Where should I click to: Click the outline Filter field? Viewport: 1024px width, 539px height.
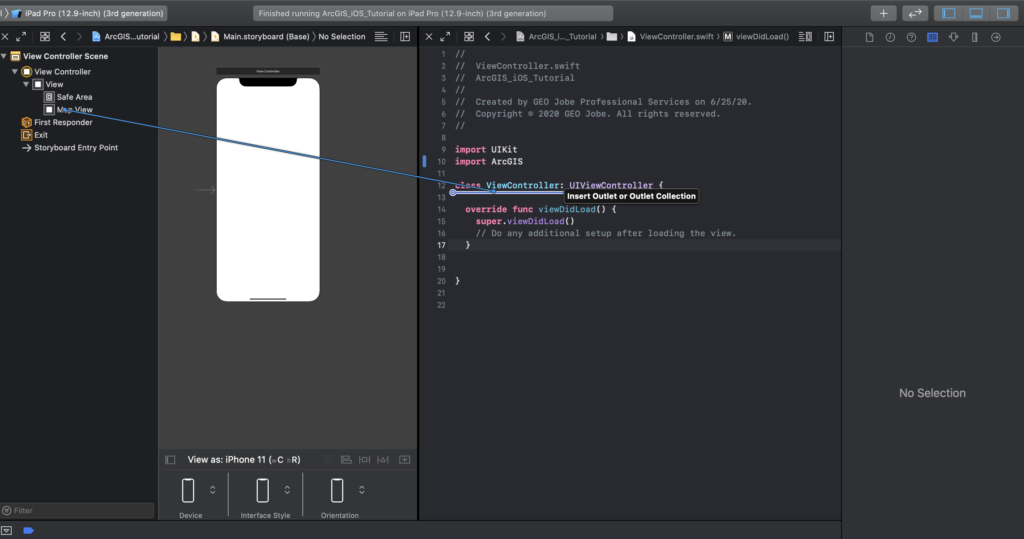click(80, 511)
